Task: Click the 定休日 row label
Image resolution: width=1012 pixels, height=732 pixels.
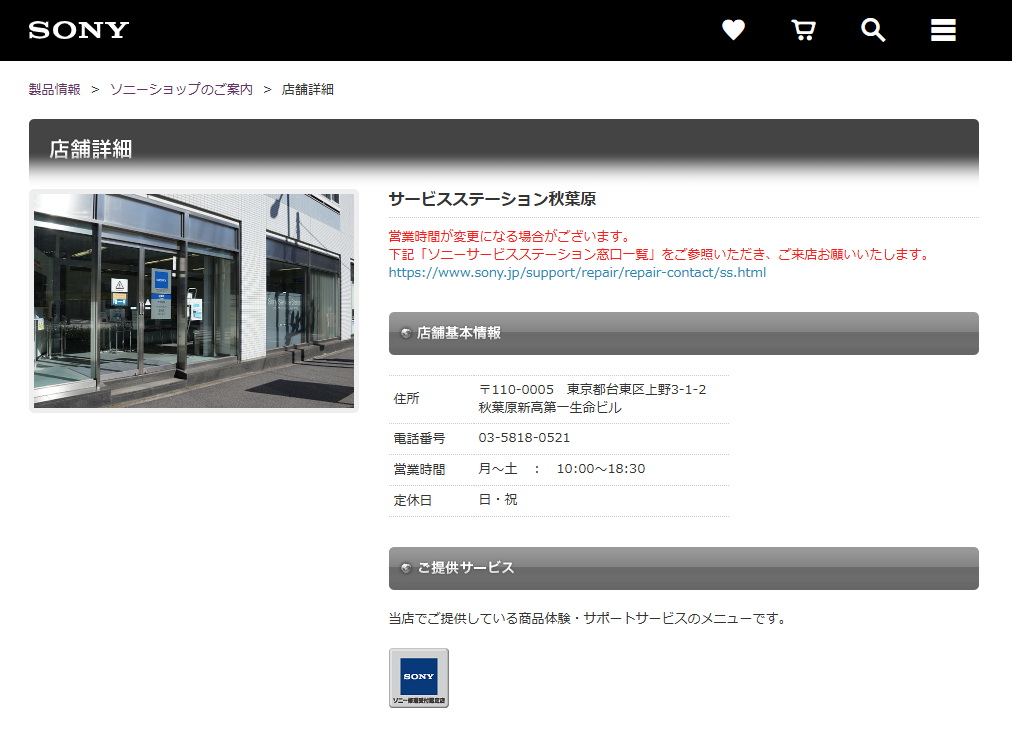Action: click(413, 501)
